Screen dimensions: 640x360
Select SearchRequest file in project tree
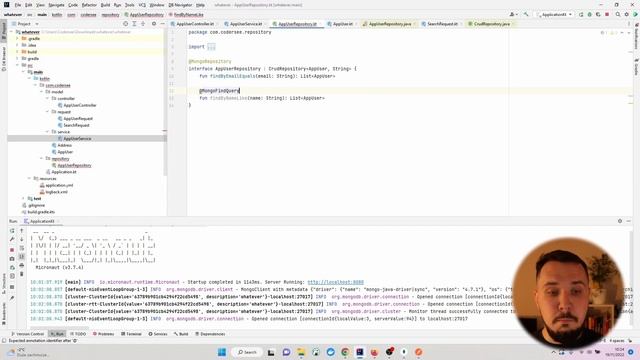76,125
